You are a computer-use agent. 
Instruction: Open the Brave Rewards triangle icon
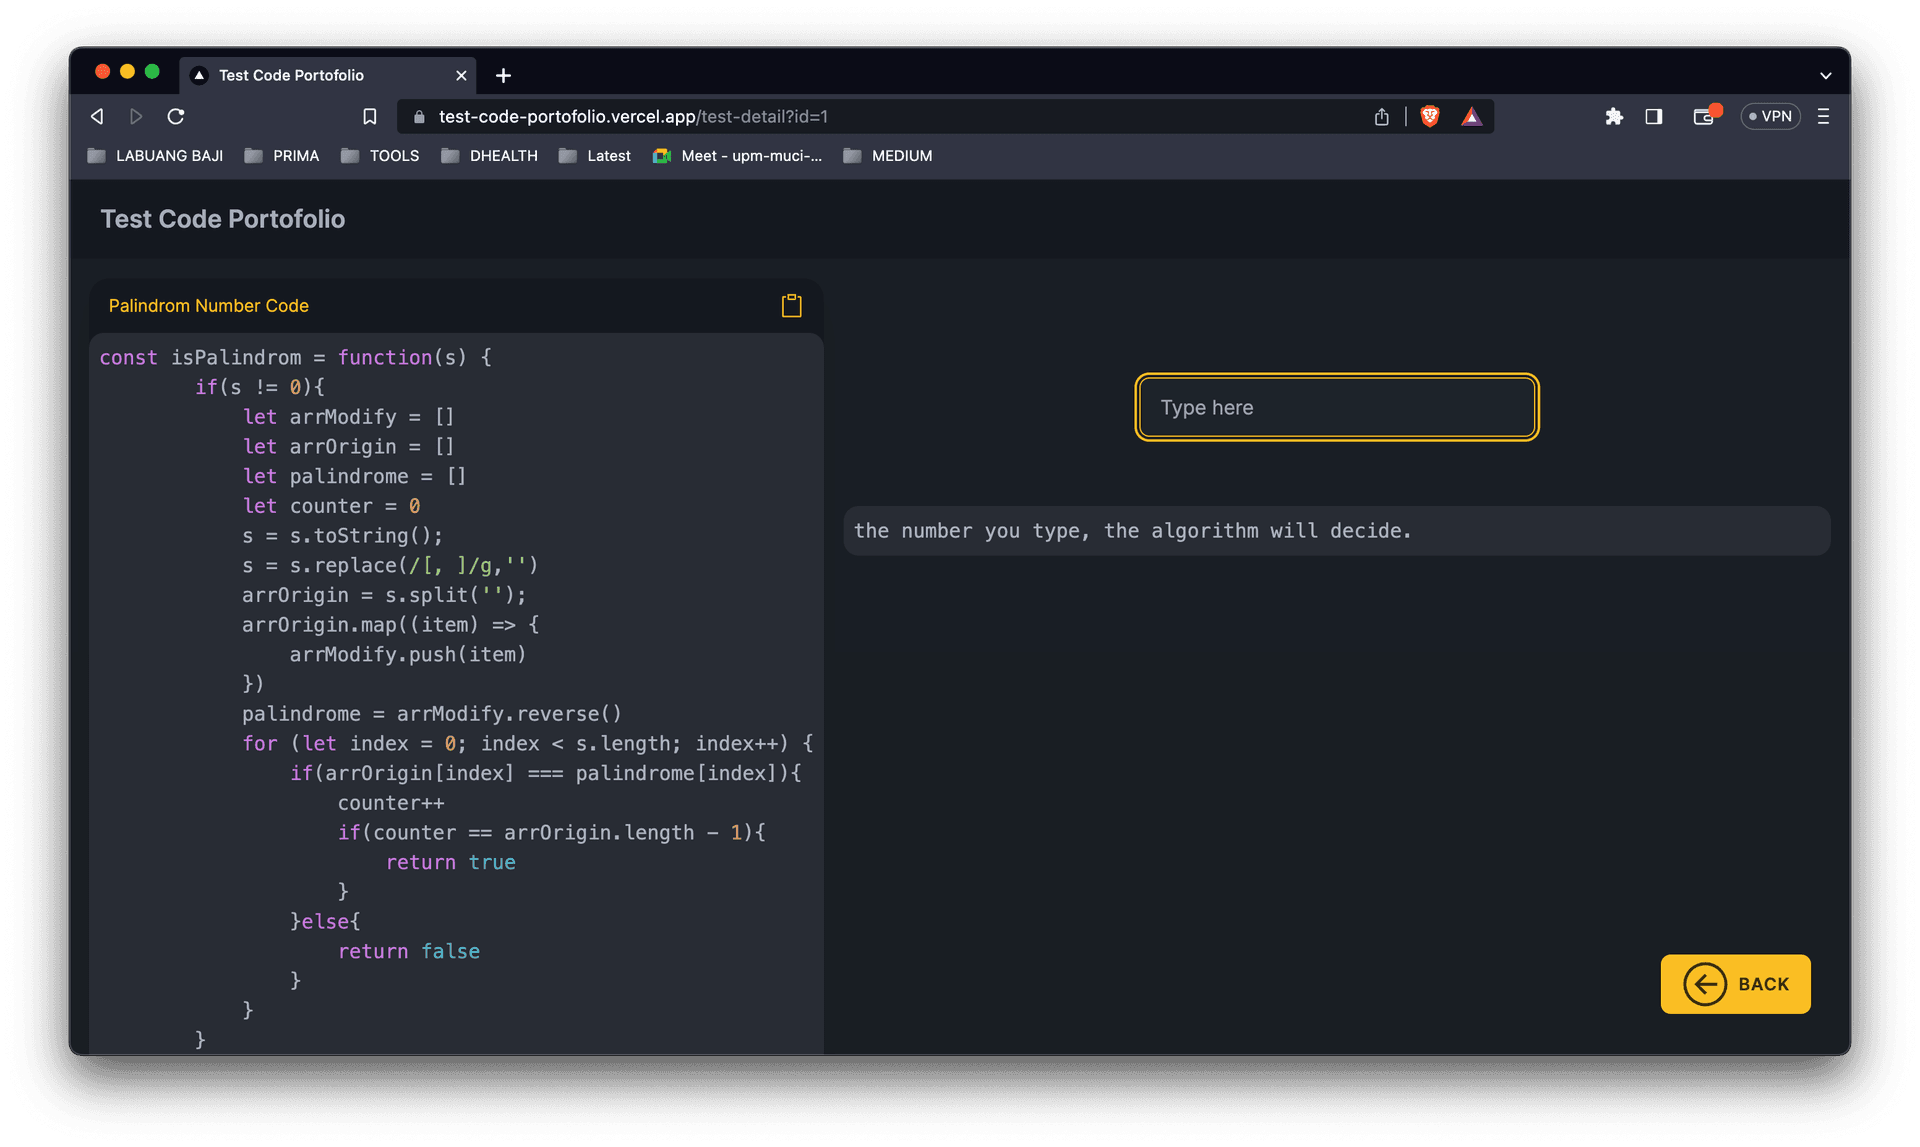pos(1471,117)
